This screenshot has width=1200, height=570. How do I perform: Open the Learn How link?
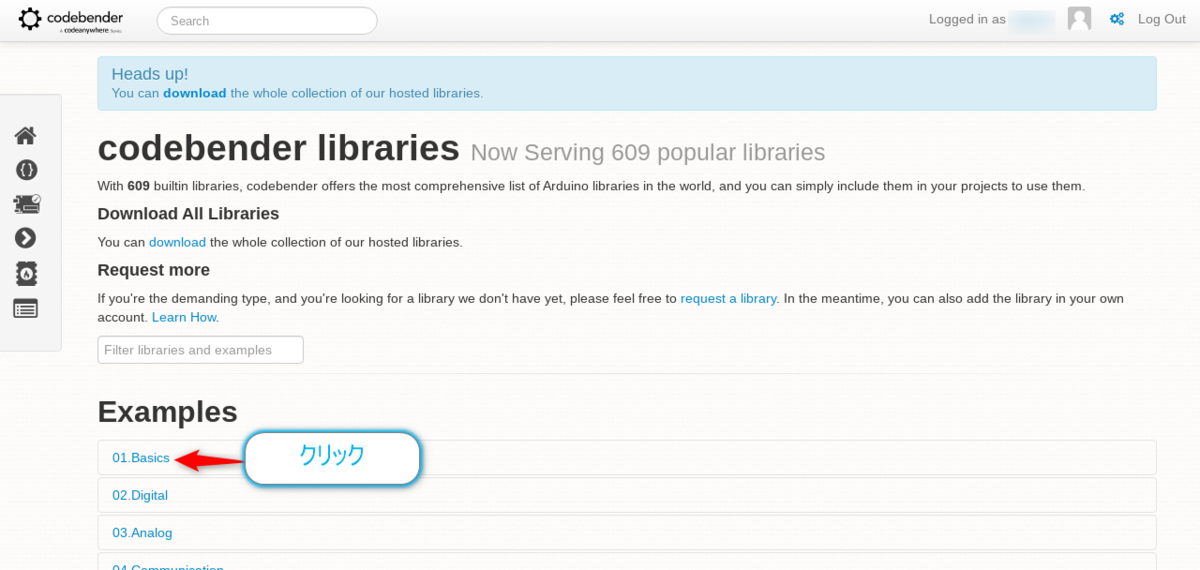pyautogui.click(x=185, y=317)
